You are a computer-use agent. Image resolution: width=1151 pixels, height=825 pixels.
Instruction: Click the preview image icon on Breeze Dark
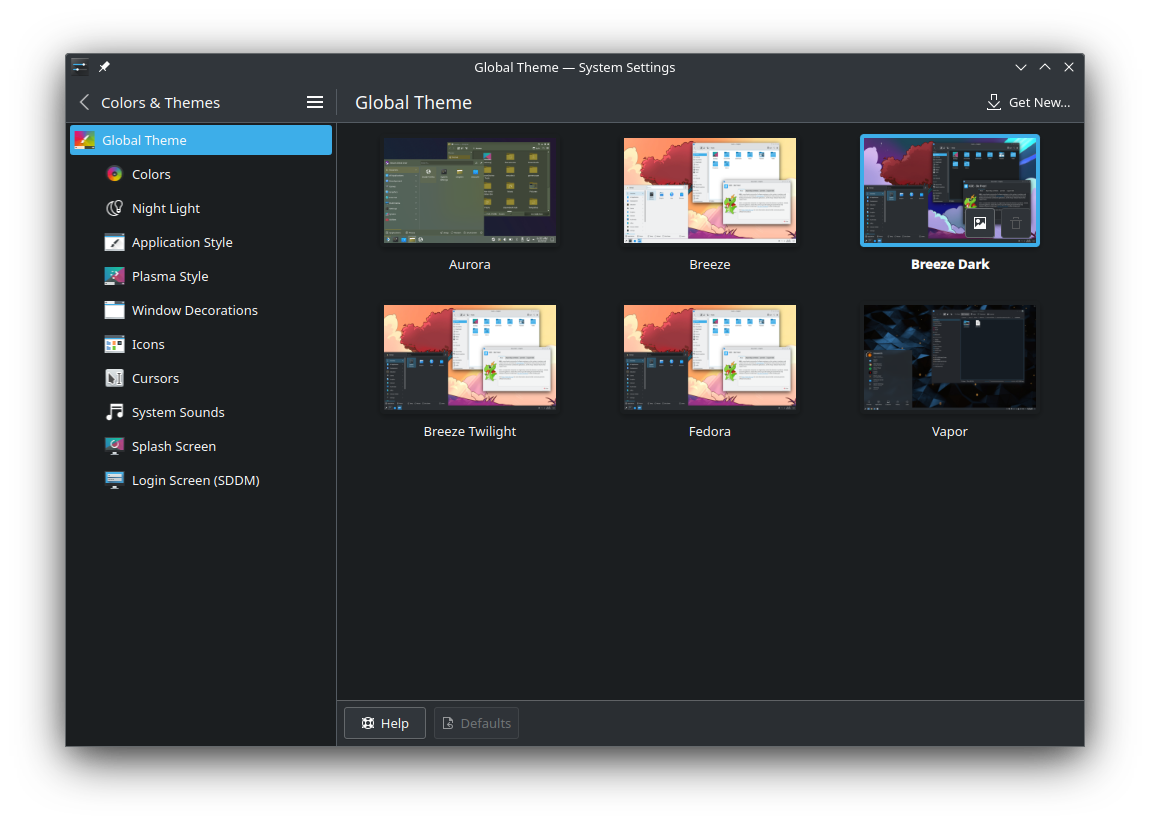tap(980, 223)
